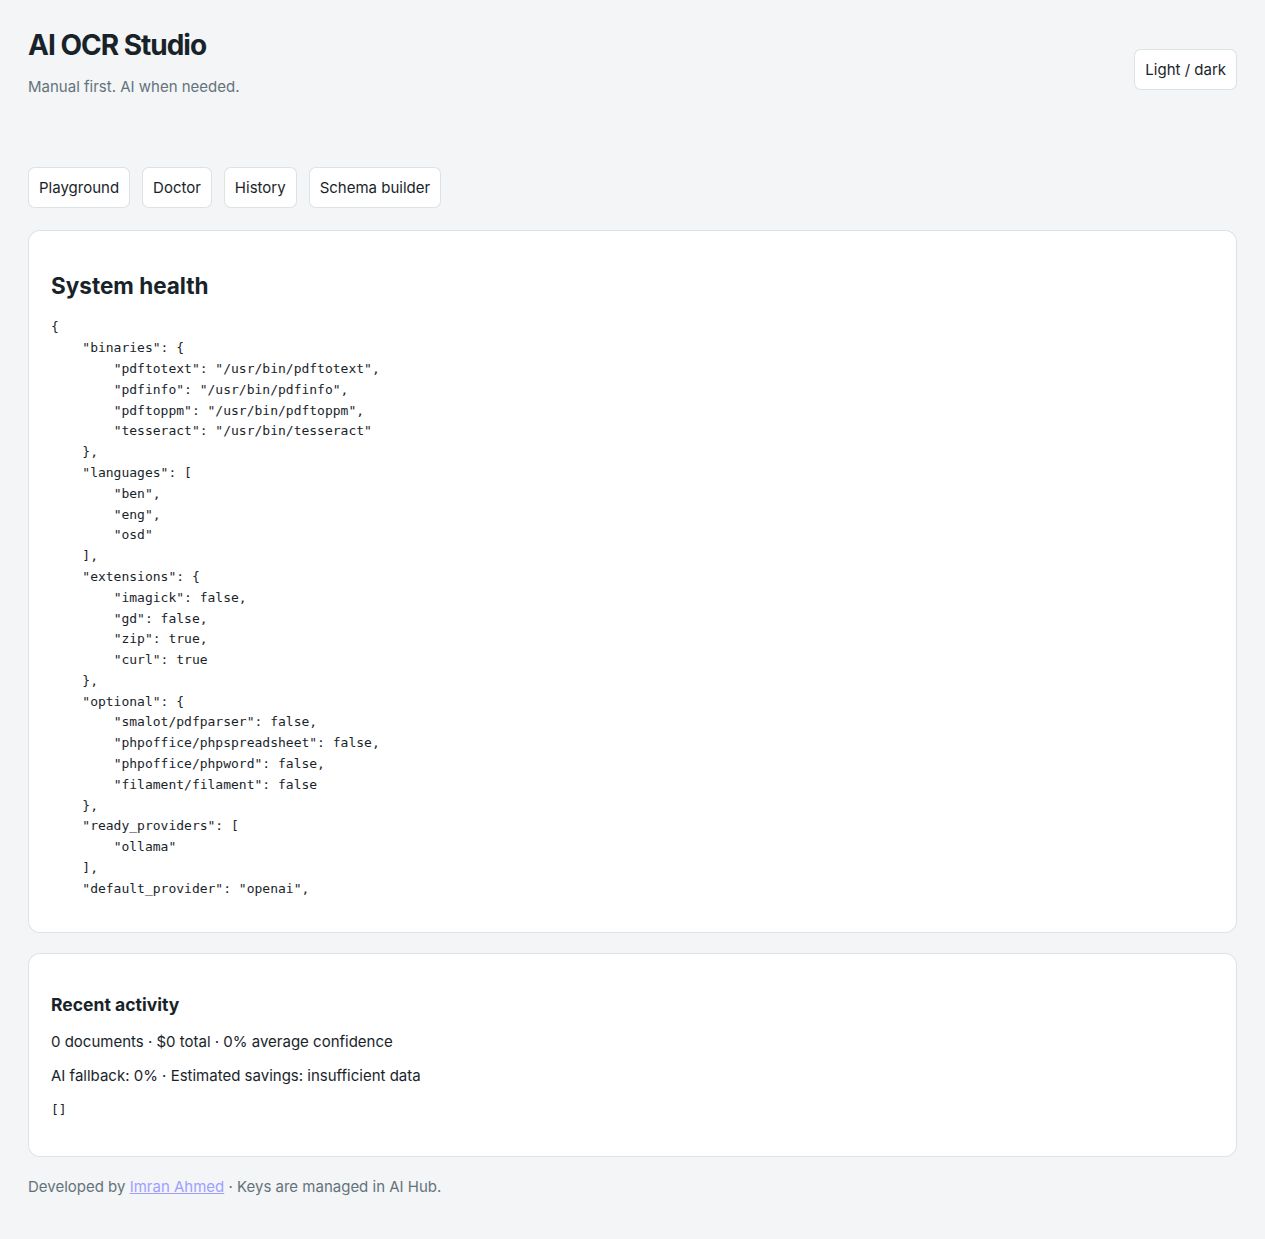Click the "Manual first. AI when needed." tagline

[x=134, y=87]
